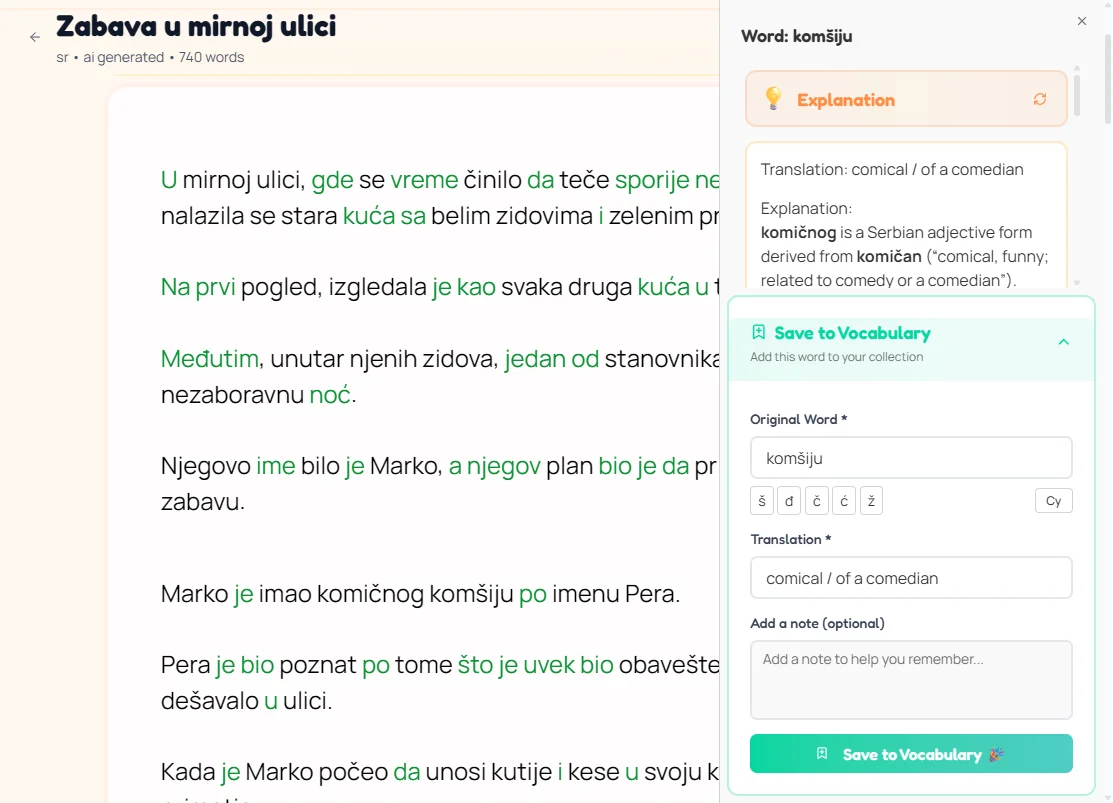The image size is (1113, 803).
Task: Go back using the left arrow icon
Action: pyautogui.click(x=34, y=36)
